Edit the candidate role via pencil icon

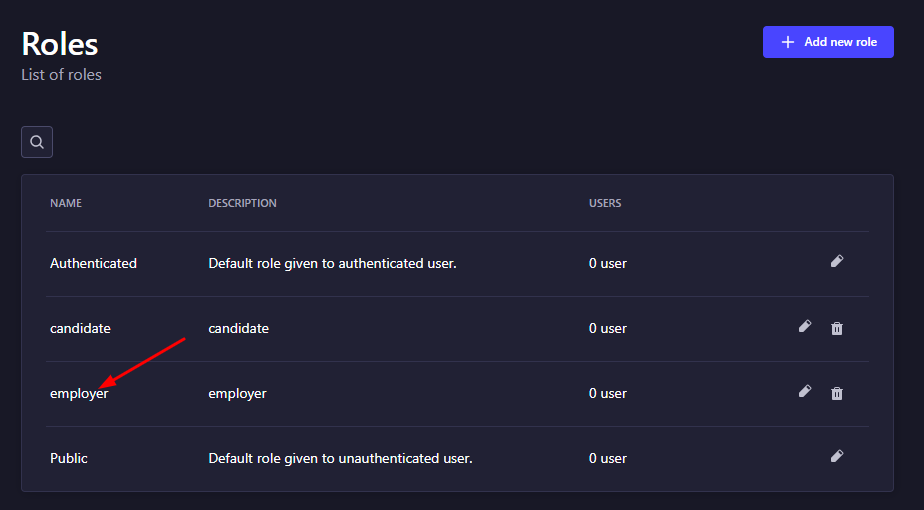[805, 326]
